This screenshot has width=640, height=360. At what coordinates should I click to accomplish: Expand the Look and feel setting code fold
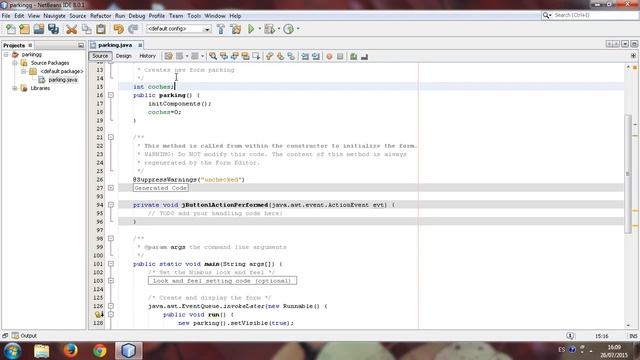pos(111,281)
